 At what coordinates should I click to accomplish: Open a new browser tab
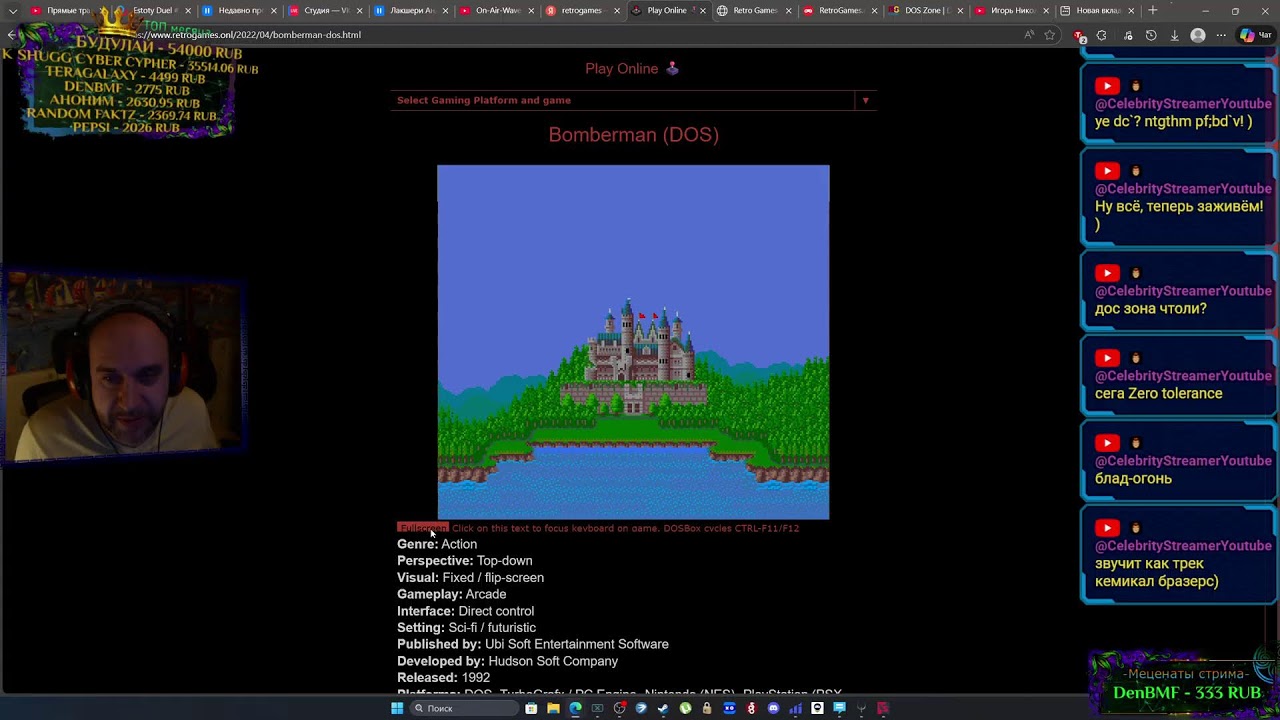coord(1153,10)
